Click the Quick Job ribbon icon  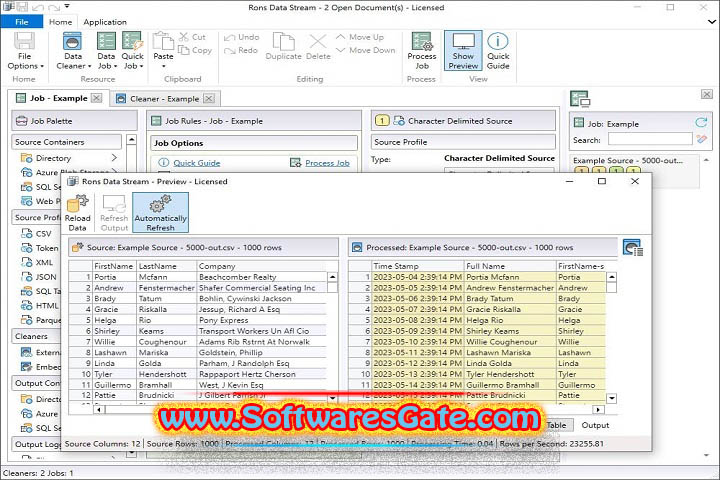coord(132,42)
